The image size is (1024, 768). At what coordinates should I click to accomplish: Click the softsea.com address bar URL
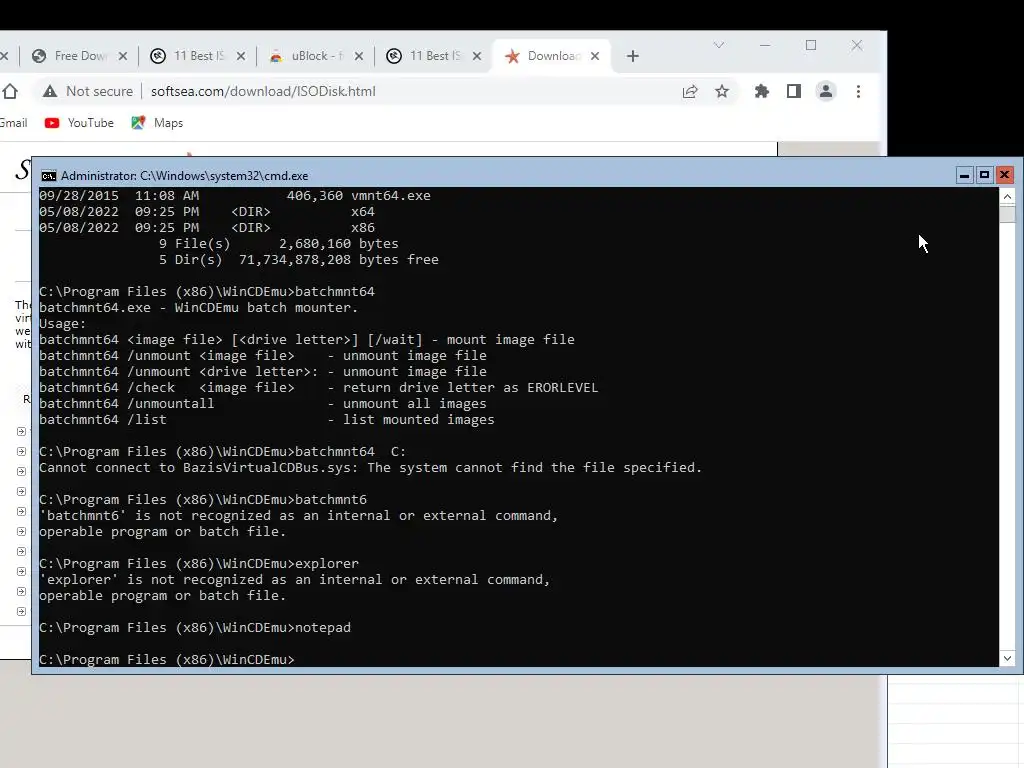point(263,91)
